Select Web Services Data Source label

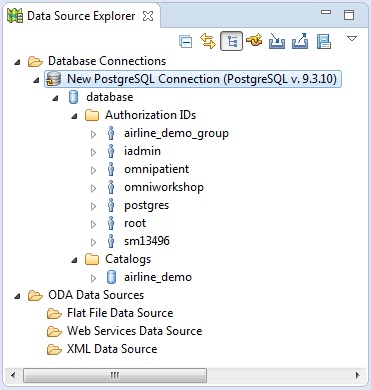coord(134,331)
